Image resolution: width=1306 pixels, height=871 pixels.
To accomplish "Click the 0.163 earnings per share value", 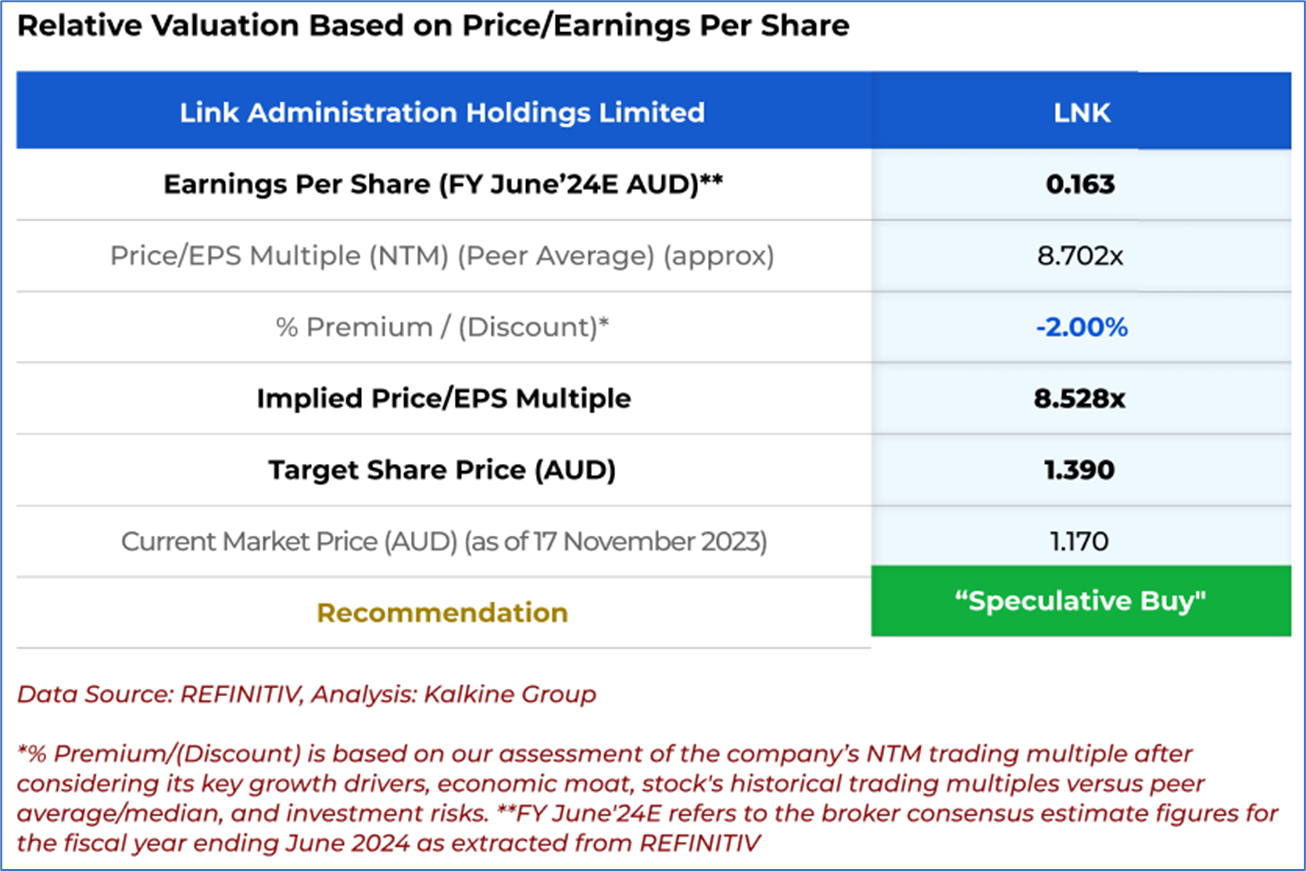I will coord(1082,185).
